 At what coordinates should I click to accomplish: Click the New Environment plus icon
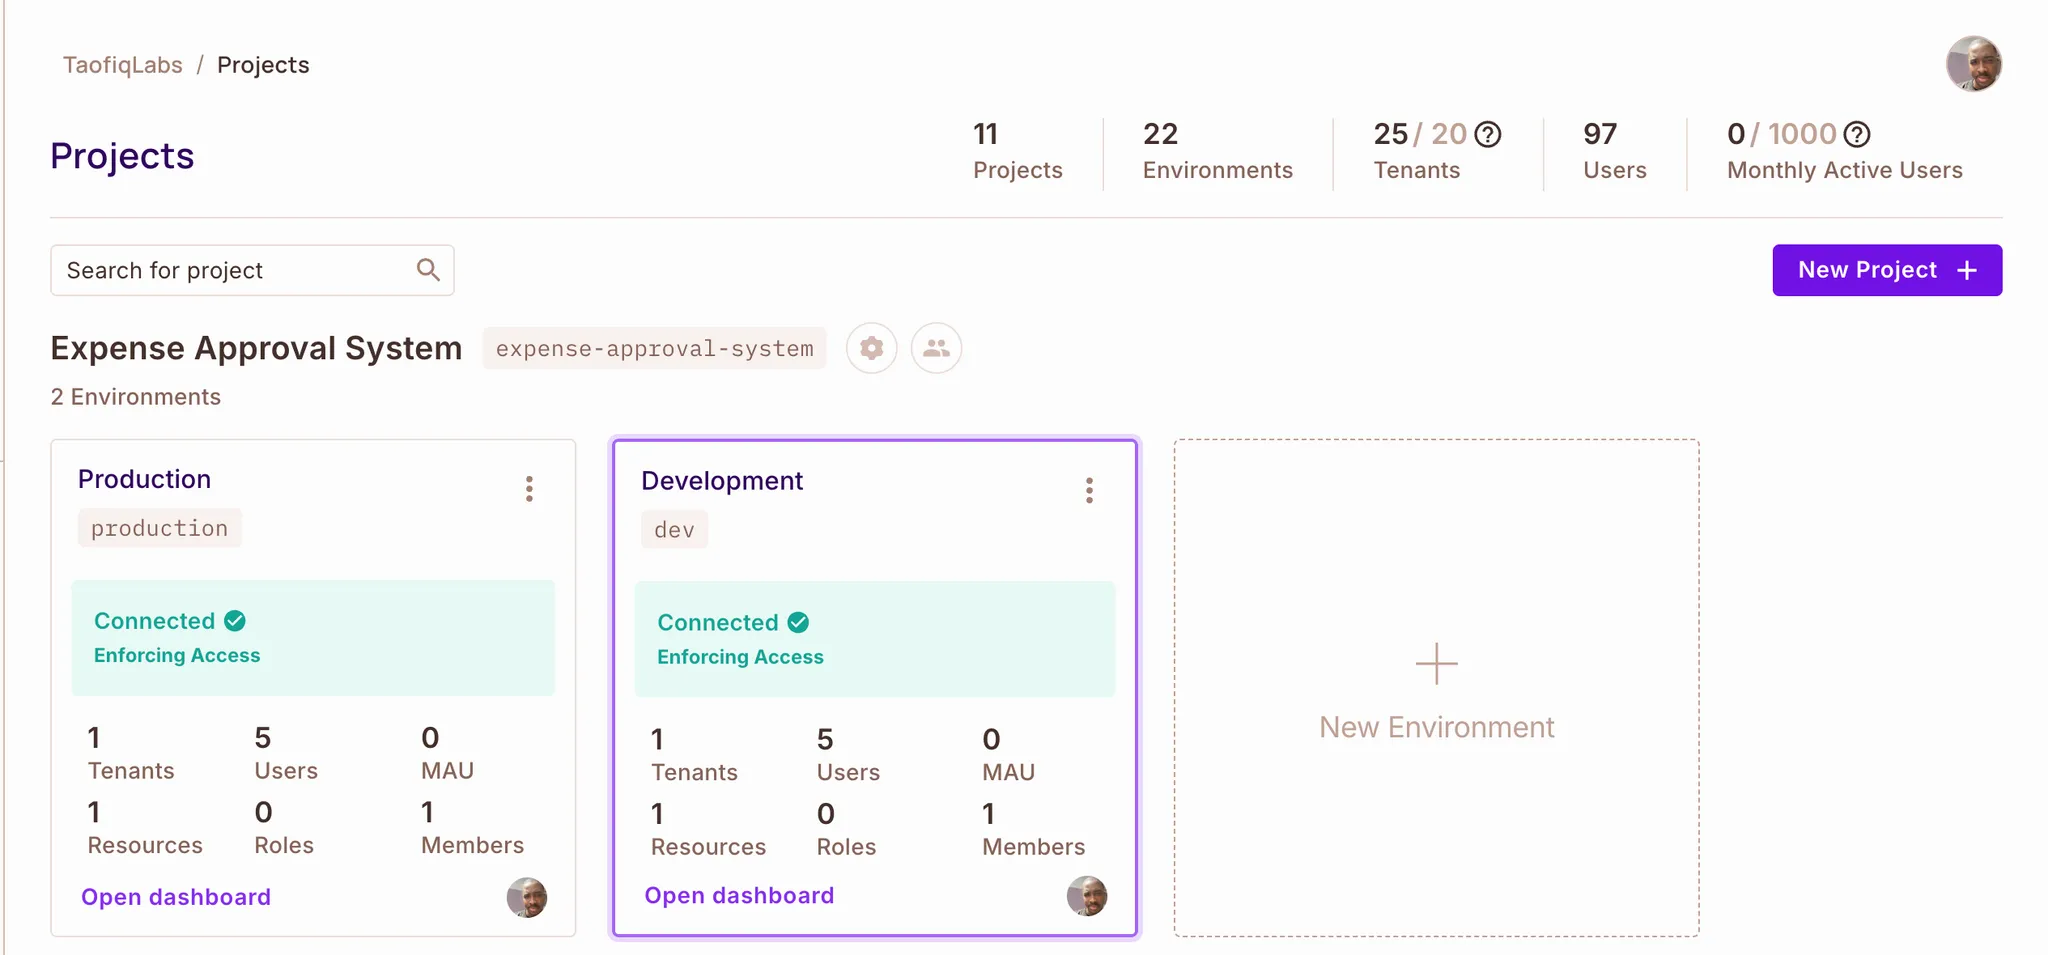click(1436, 664)
